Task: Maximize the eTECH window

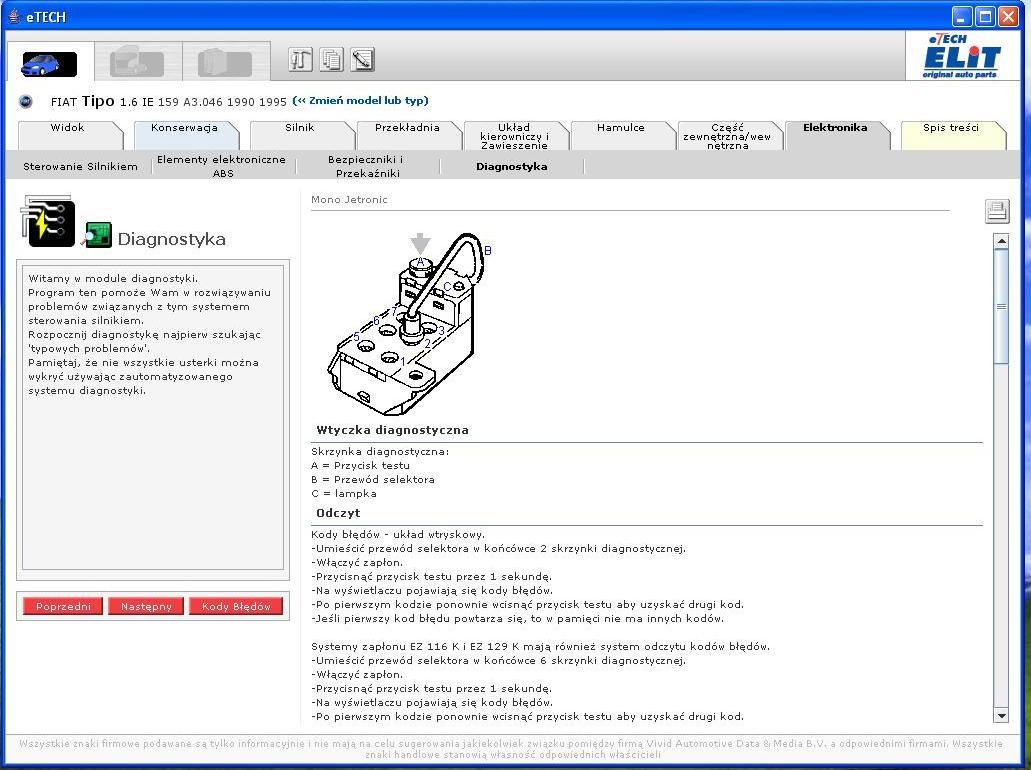Action: click(x=985, y=16)
